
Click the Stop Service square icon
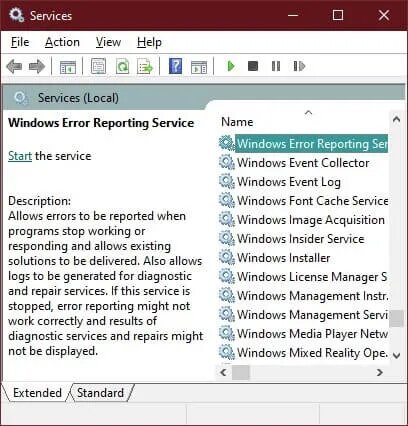click(x=253, y=66)
